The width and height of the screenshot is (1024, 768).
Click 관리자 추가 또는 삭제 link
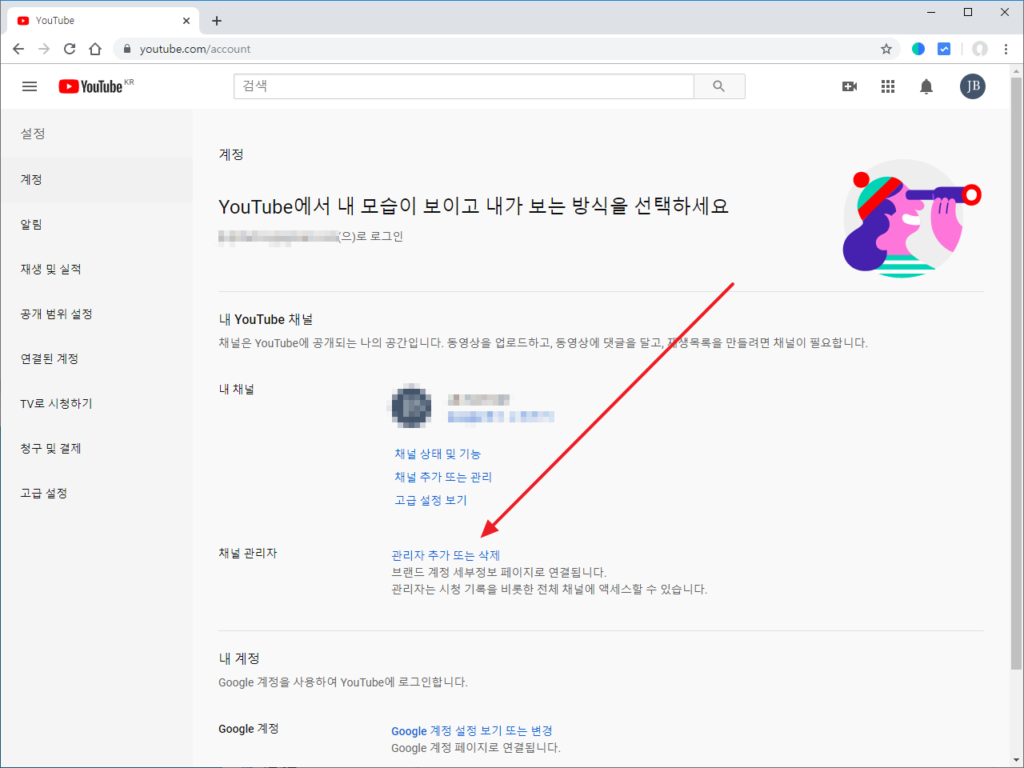(445, 555)
